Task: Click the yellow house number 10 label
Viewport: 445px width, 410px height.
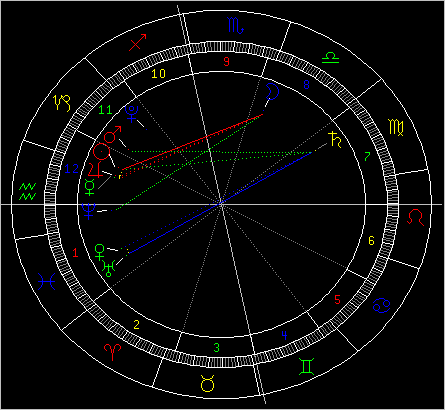Action: (158, 74)
